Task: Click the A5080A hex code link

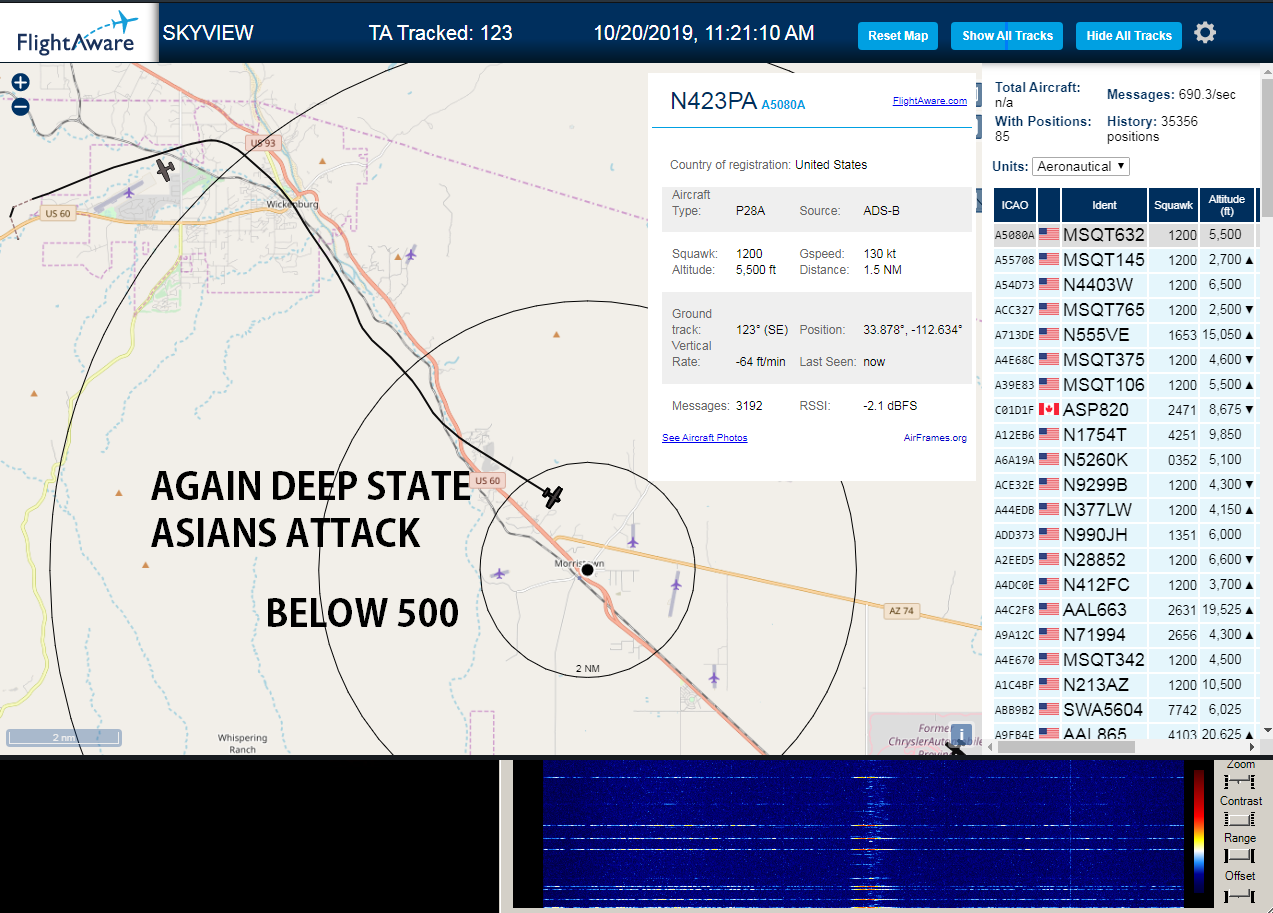Action: pos(783,105)
